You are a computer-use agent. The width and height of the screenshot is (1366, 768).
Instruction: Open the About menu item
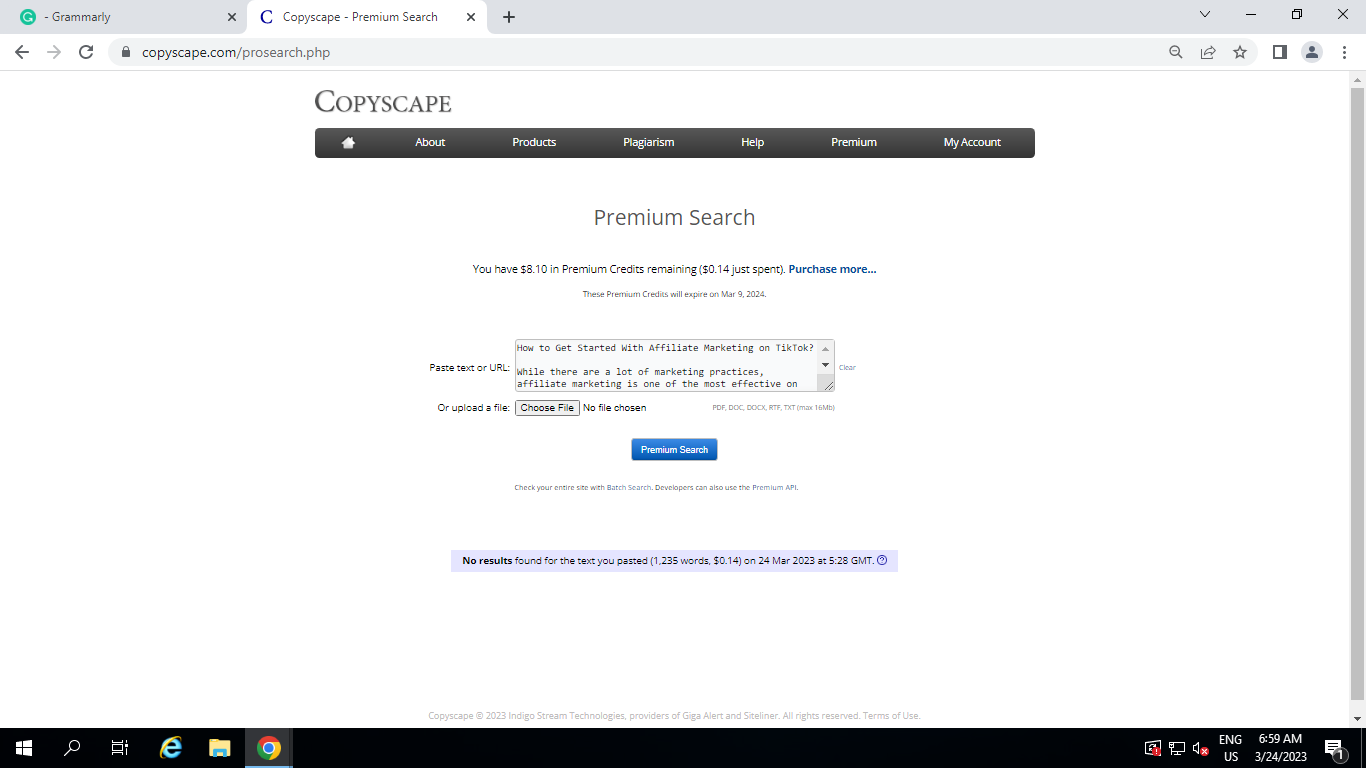(x=430, y=142)
